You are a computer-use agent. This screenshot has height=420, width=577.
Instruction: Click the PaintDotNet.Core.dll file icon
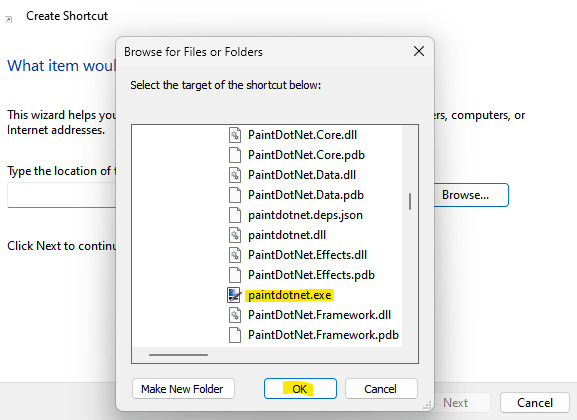click(x=235, y=135)
